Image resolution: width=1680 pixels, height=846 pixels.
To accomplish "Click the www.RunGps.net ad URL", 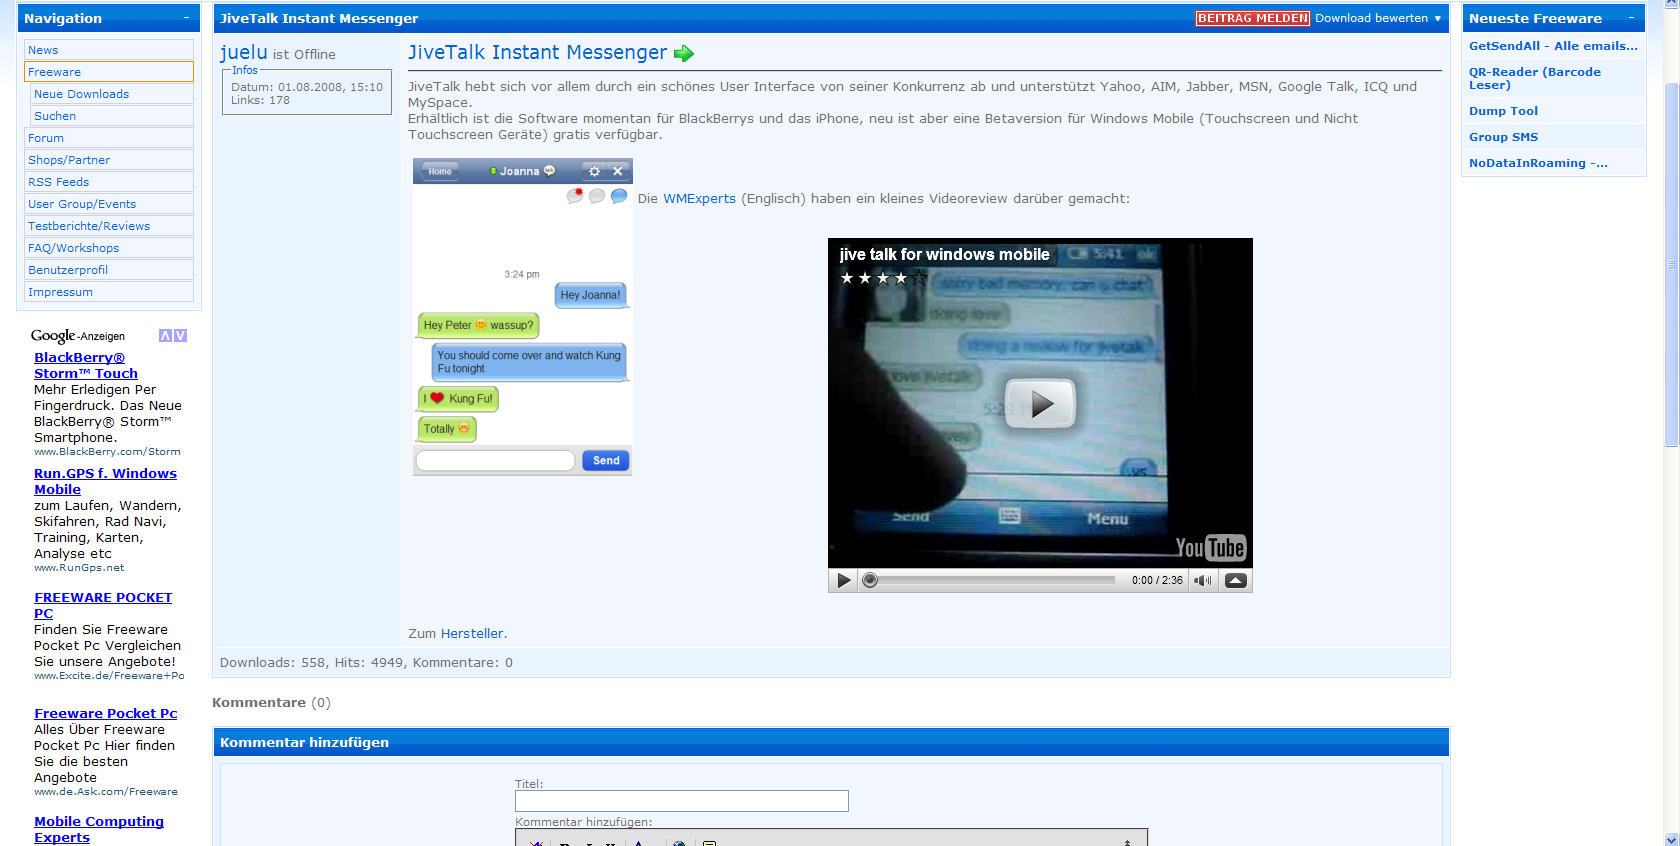I will [79, 568].
